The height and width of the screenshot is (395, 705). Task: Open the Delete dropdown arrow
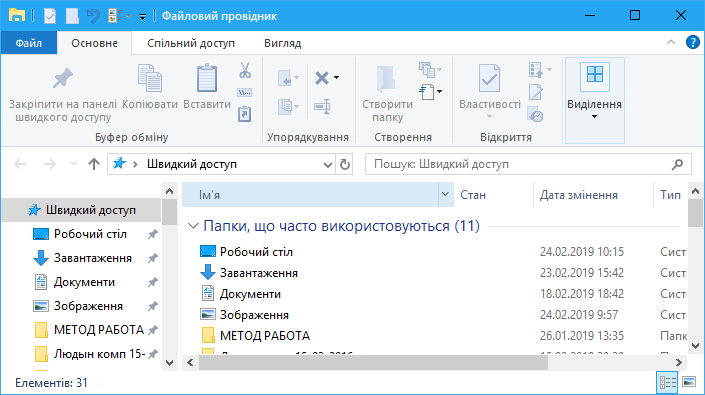[336, 78]
